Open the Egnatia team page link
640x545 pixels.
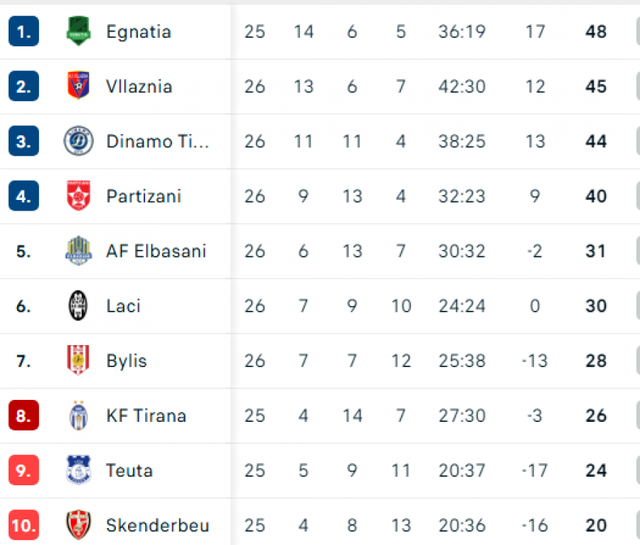[x=138, y=32]
